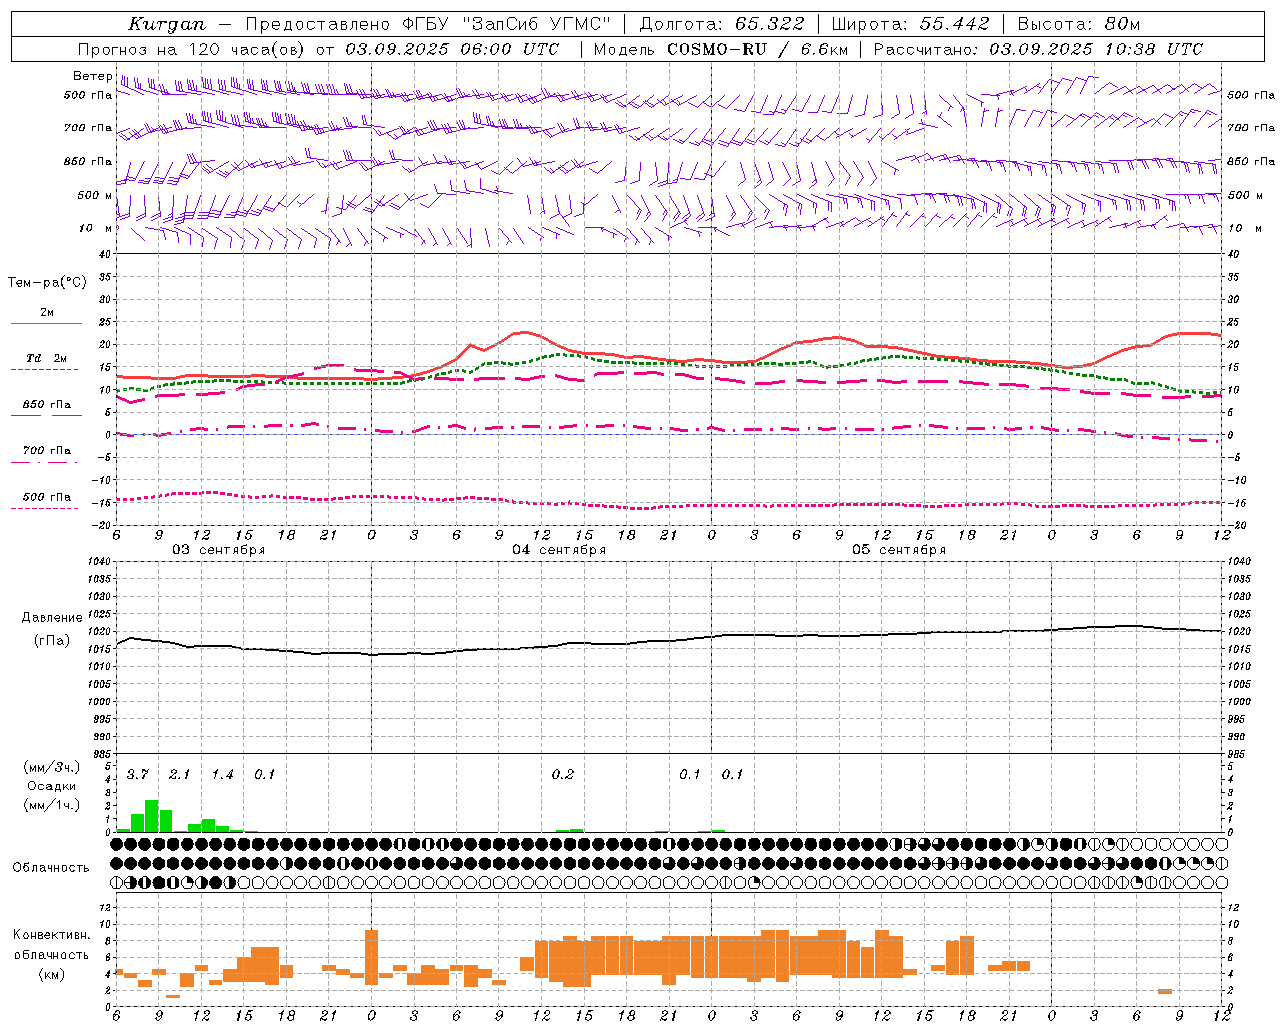
Task: Click the 0.2 precipitation value
Action: (x=563, y=774)
